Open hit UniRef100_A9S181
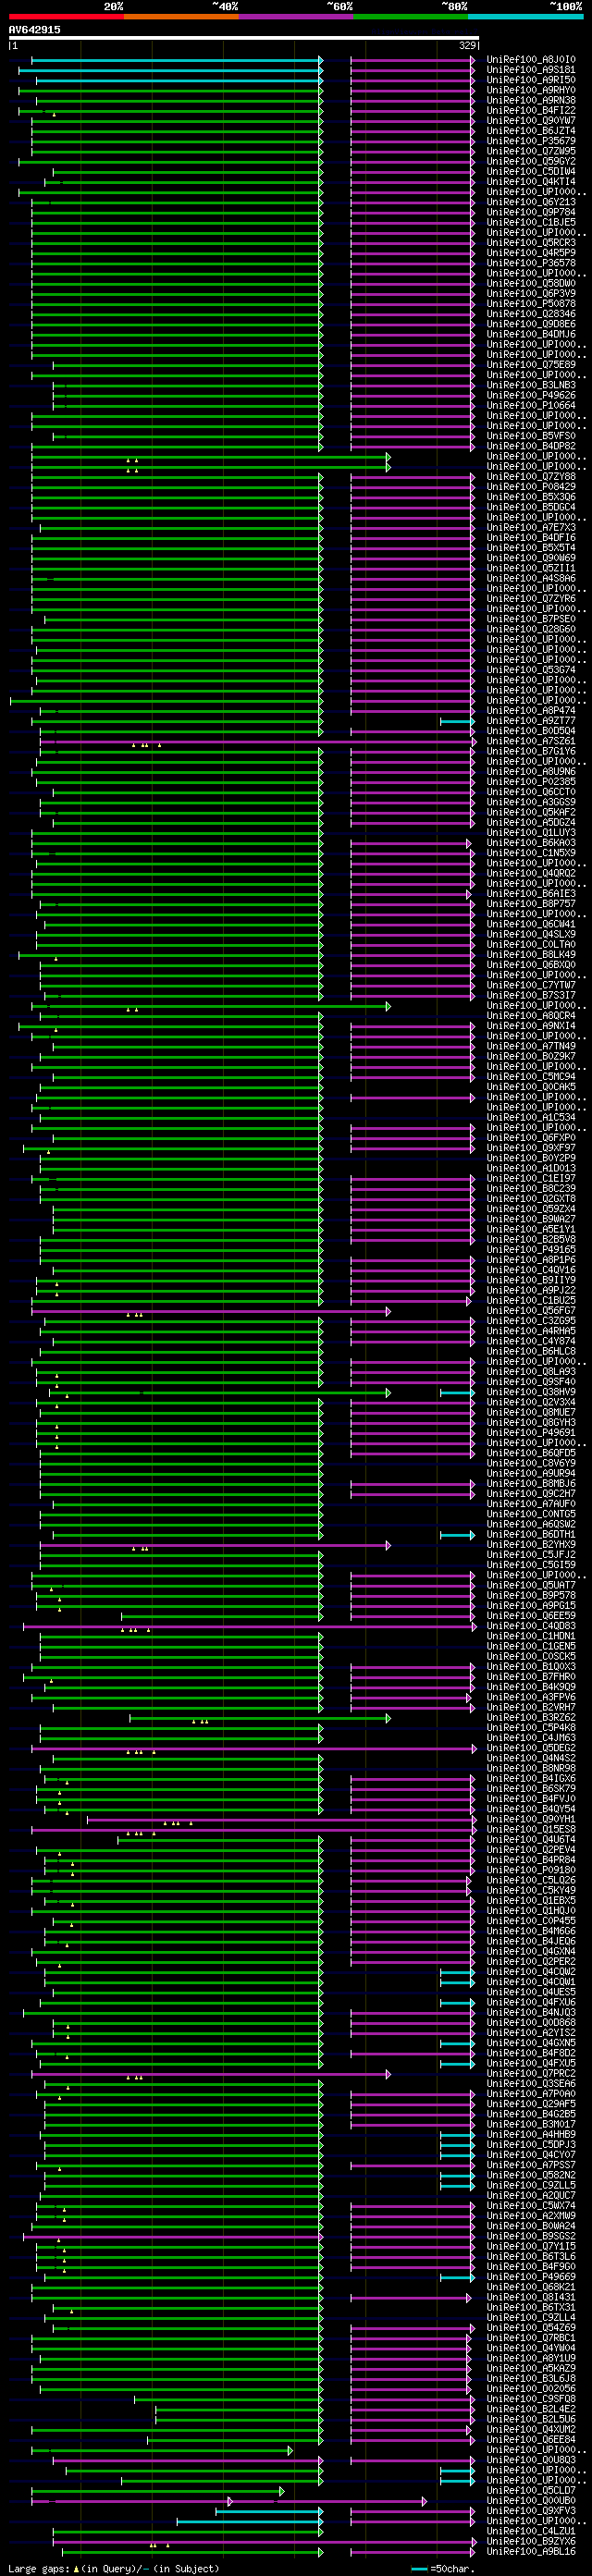Image resolution: width=592 pixels, height=2576 pixels. (x=531, y=70)
